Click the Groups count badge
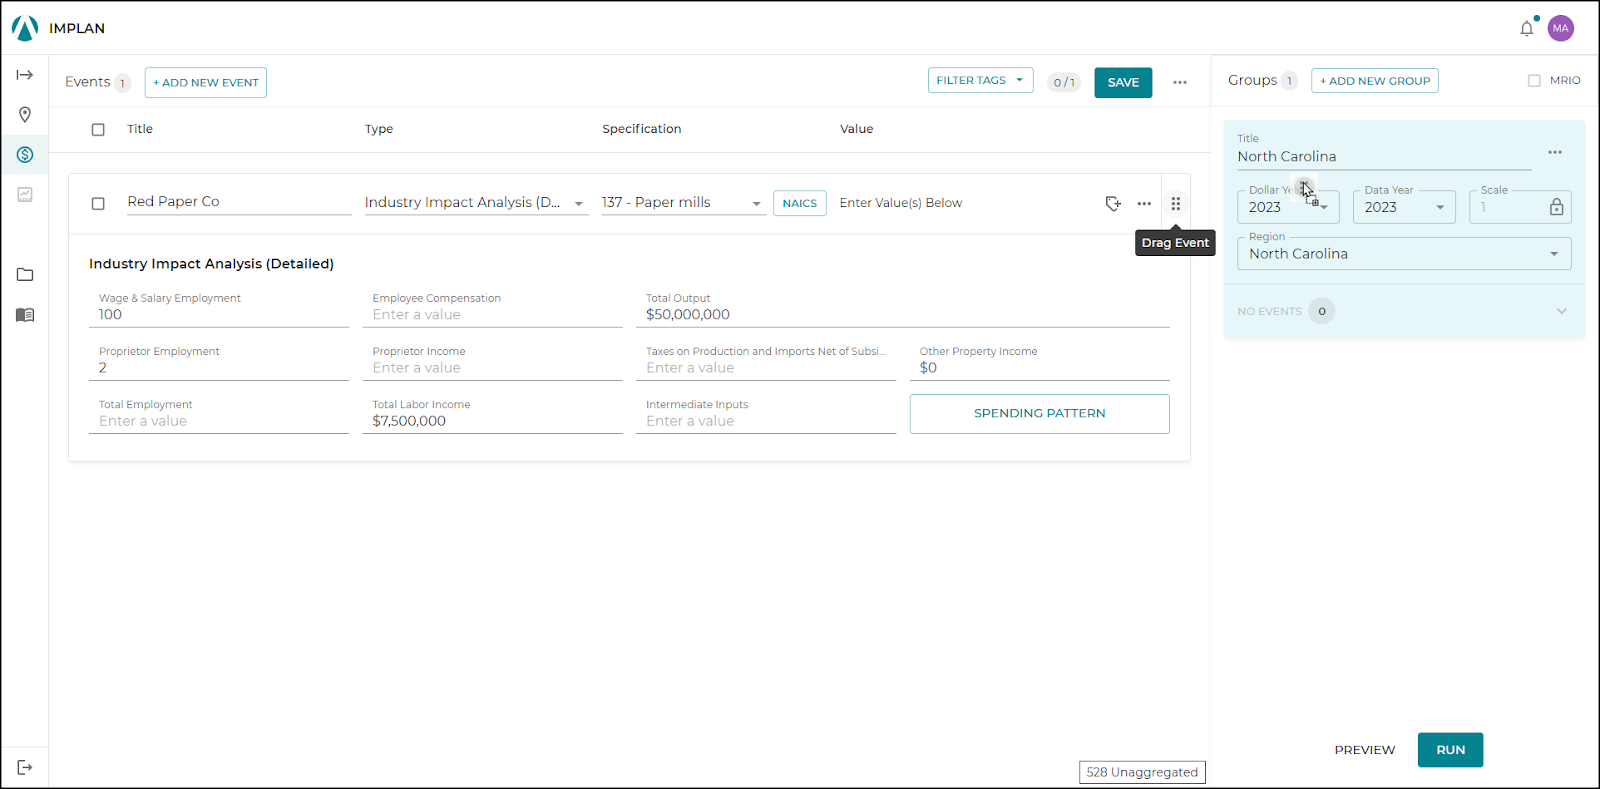This screenshot has height=789, width=1600. coord(1289,81)
